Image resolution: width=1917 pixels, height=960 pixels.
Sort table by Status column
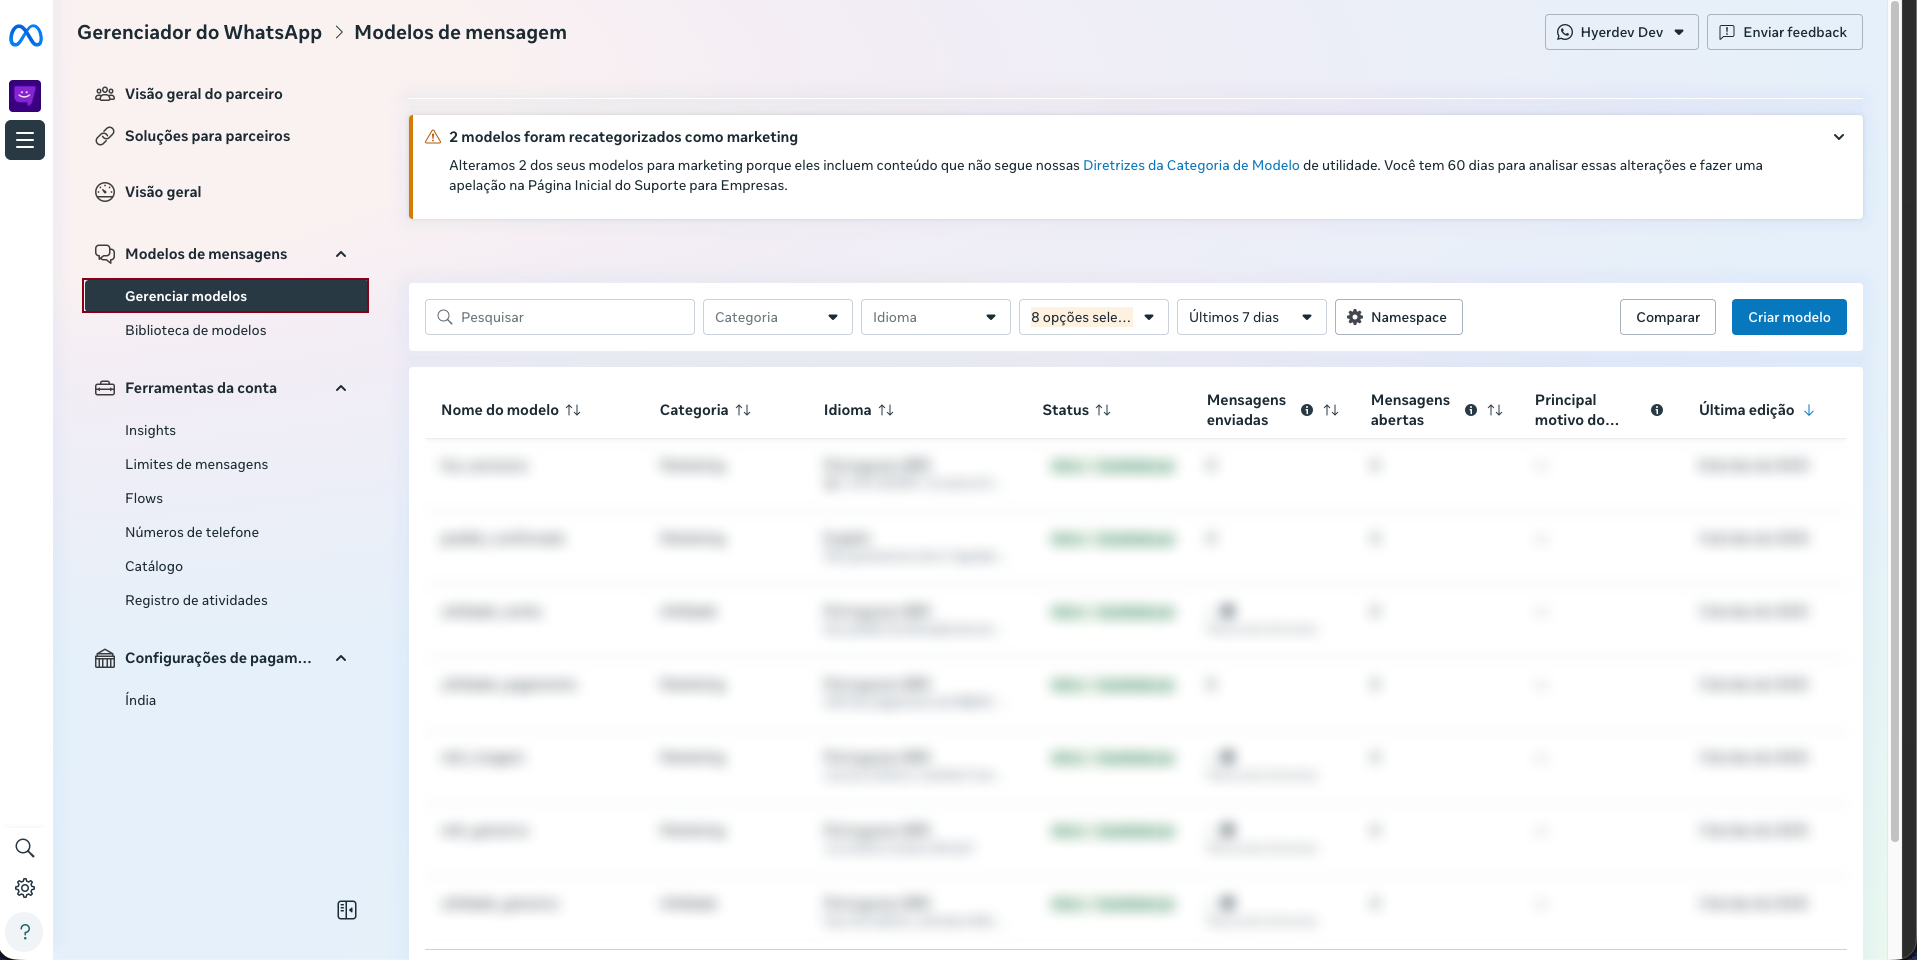[1103, 410]
